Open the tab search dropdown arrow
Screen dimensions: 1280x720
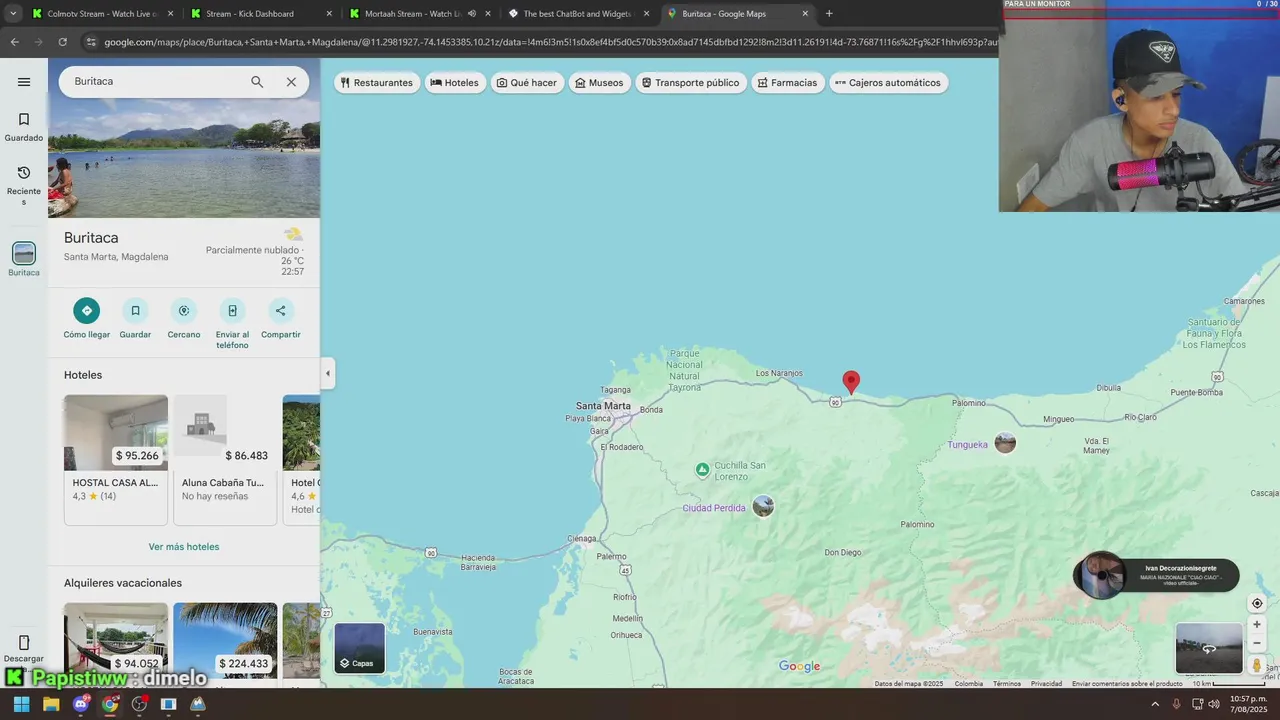click(12, 14)
